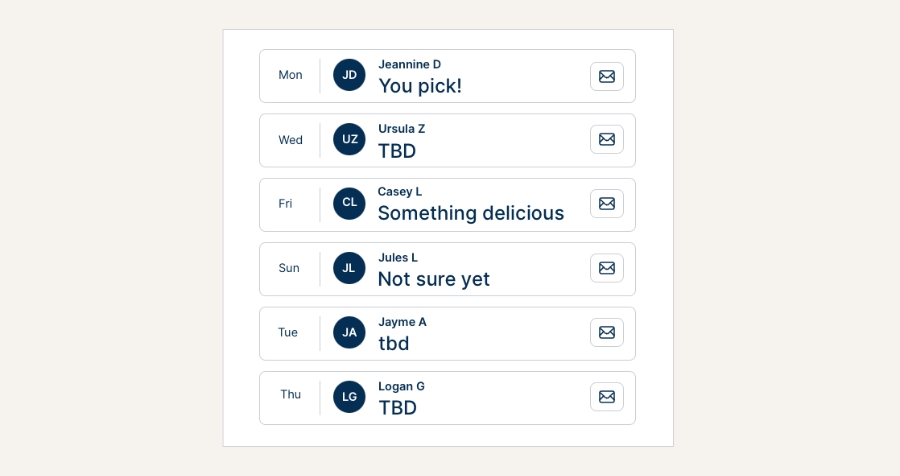900x476 pixels.
Task: Click the "Not sure yet" text
Action: pos(433,279)
